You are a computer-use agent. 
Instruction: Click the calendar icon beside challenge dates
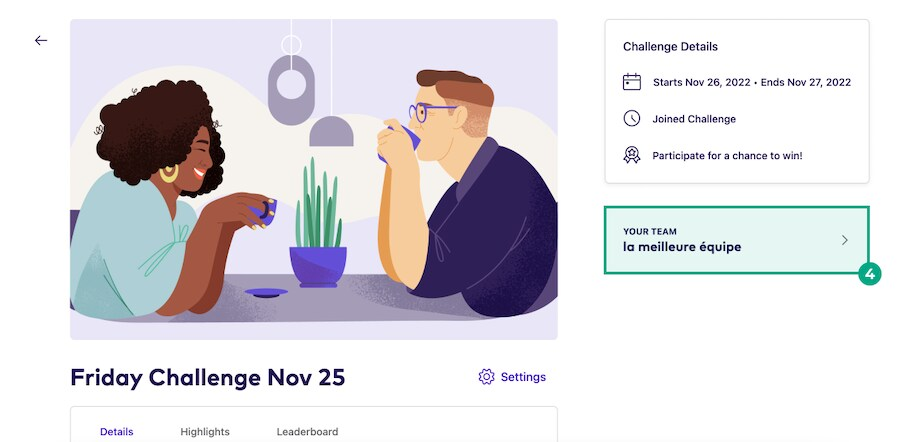click(x=632, y=82)
